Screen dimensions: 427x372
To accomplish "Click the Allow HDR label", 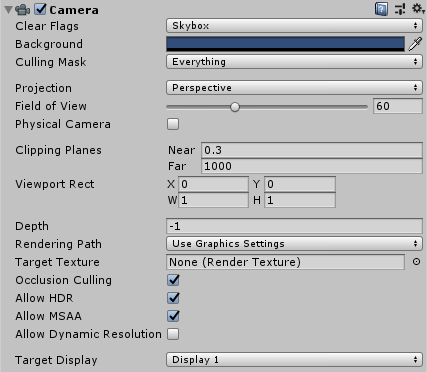I will (44, 298).
